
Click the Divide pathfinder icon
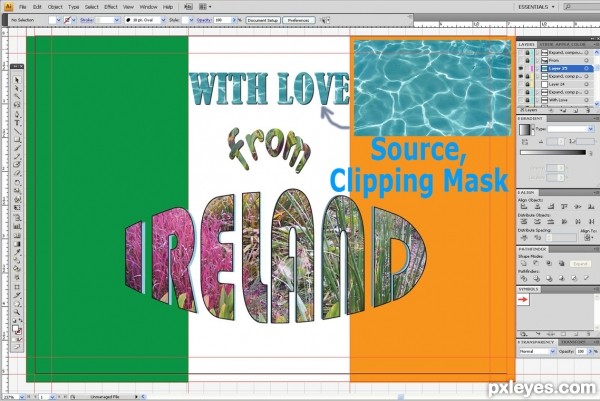click(523, 278)
